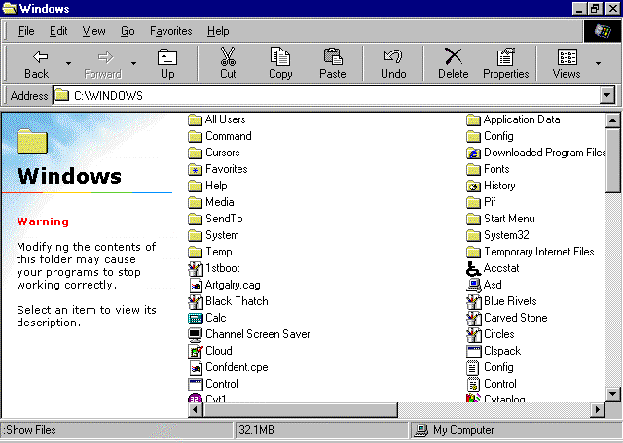The height and width of the screenshot is (443, 623).
Task: Open the Back button history arrow
Action: coord(68,63)
